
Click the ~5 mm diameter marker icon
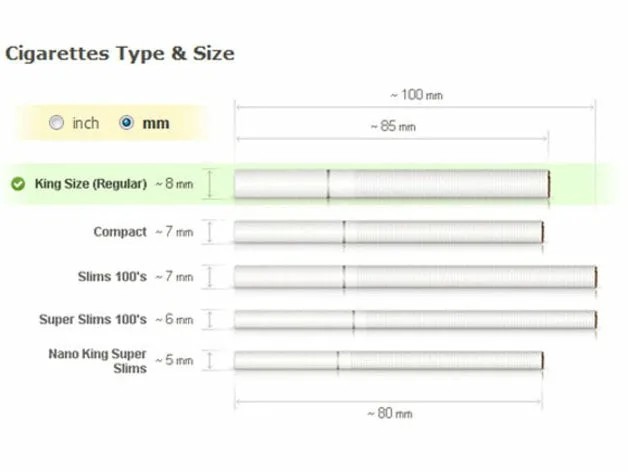coord(210,361)
